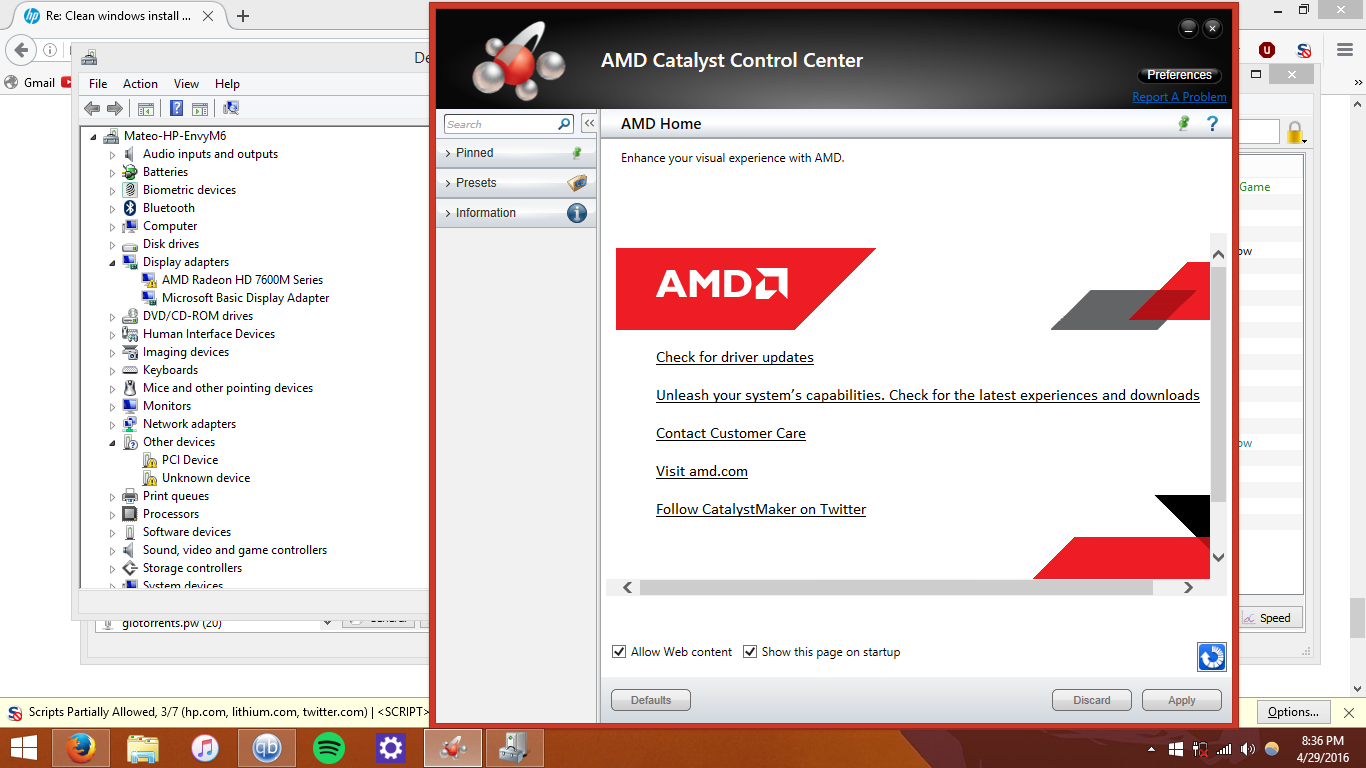Select Microsoft Basic Display Adapter device
Viewport: 1366px width, 768px height.
point(245,298)
